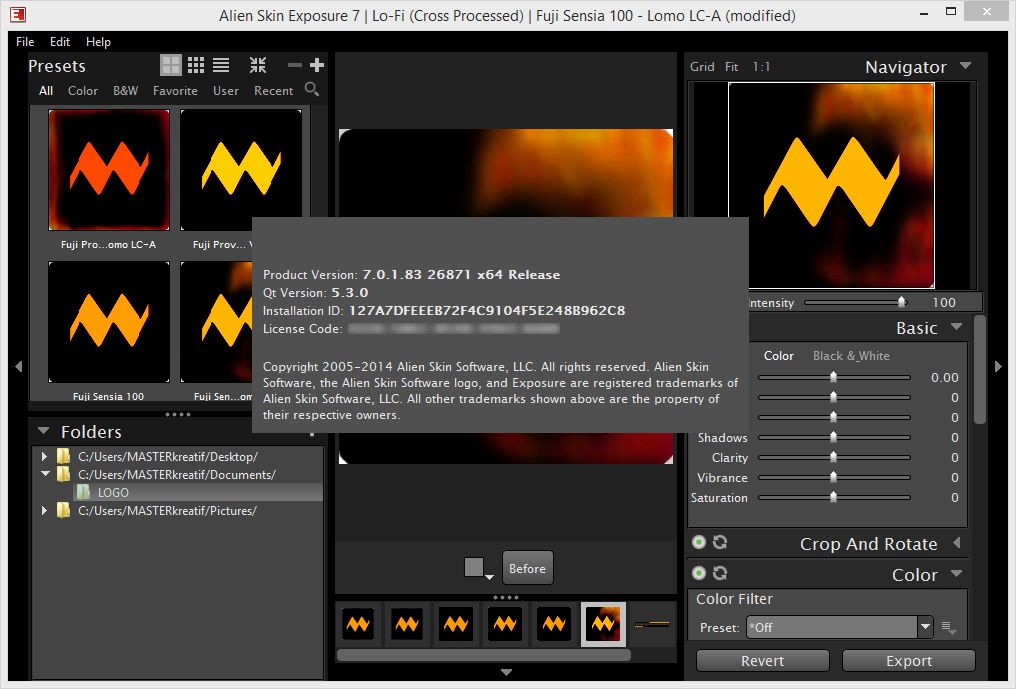Set Navigator zoom to Fit
The image size is (1016, 689).
point(732,67)
